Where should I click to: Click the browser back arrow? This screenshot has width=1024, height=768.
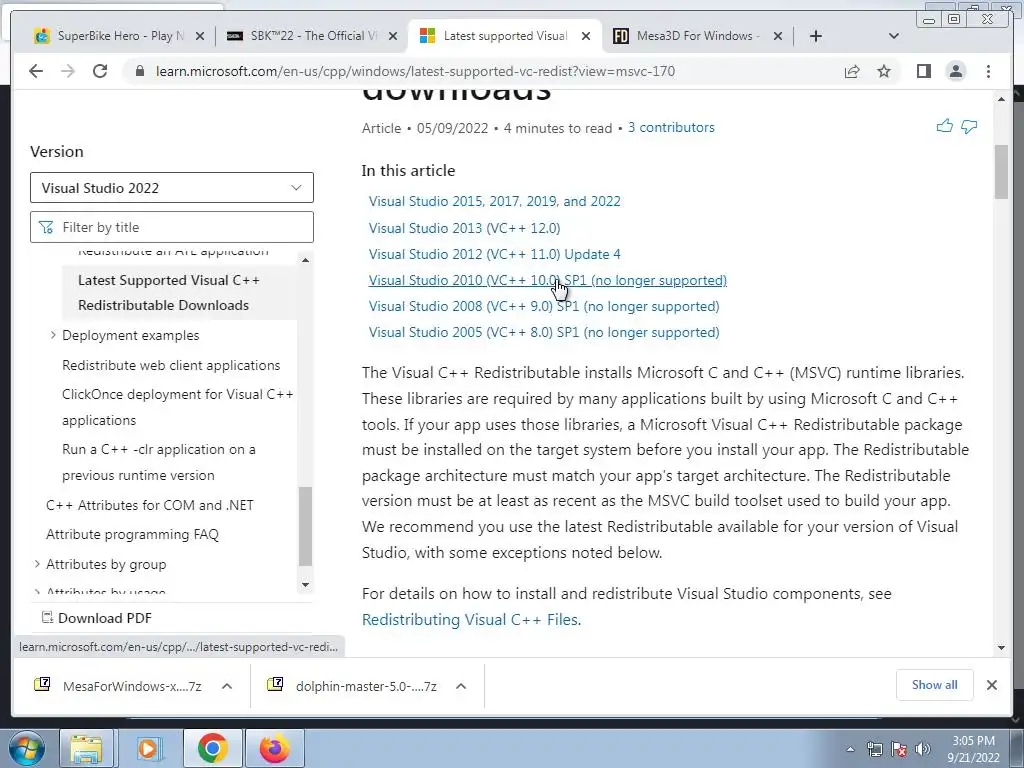tap(36, 71)
